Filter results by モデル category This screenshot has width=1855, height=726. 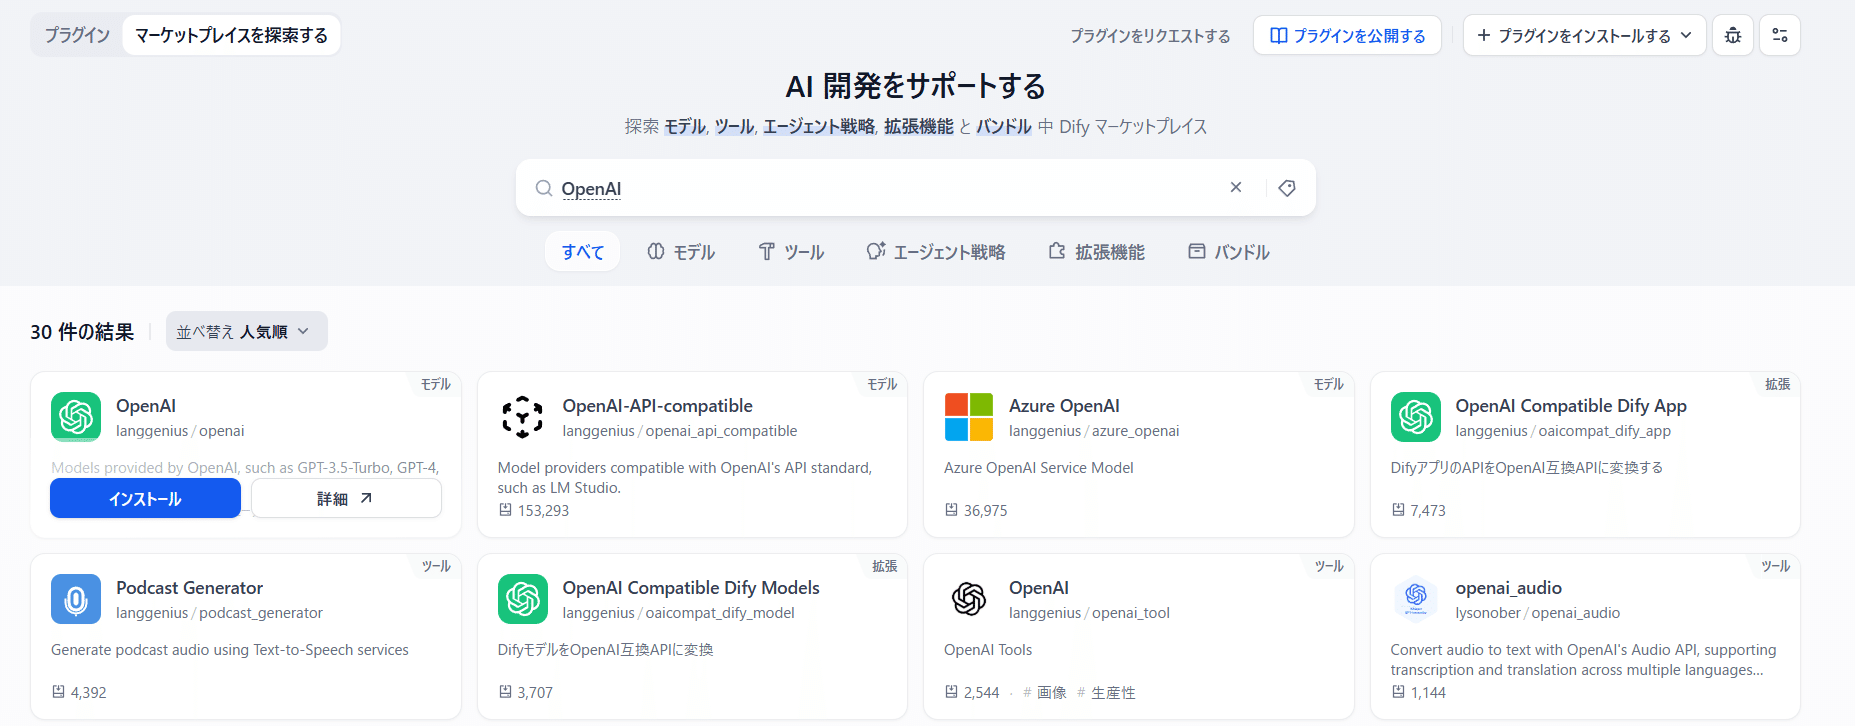tap(681, 252)
